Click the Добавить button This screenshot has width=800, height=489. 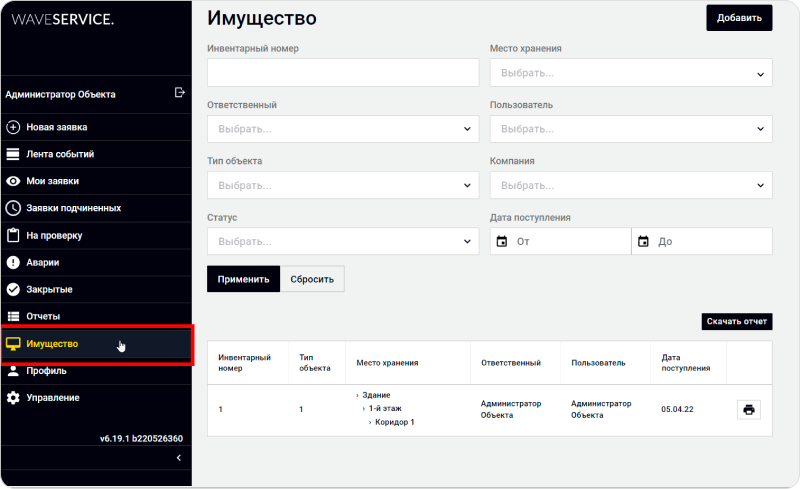739,18
